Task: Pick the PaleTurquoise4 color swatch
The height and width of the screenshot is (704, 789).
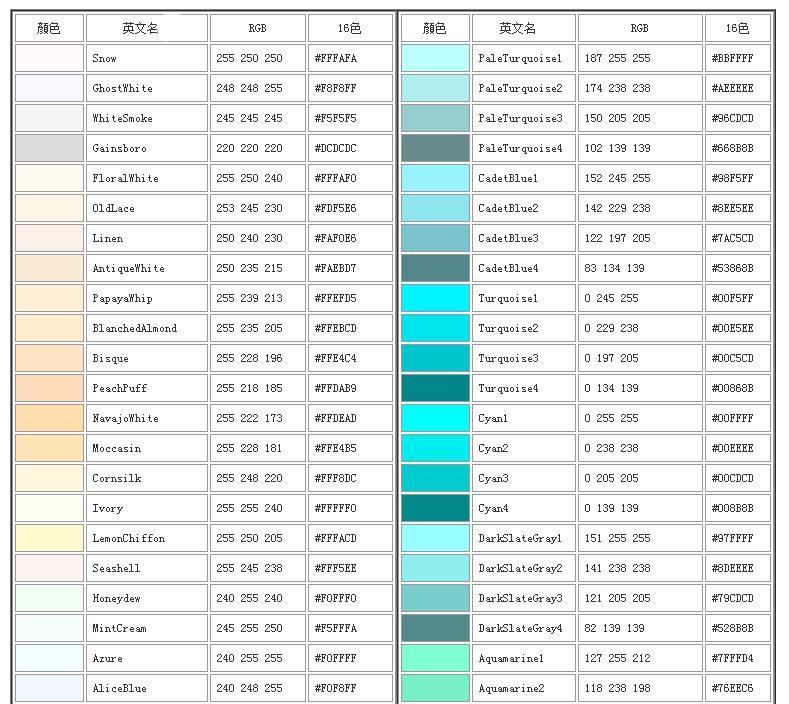Action: [x=435, y=148]
